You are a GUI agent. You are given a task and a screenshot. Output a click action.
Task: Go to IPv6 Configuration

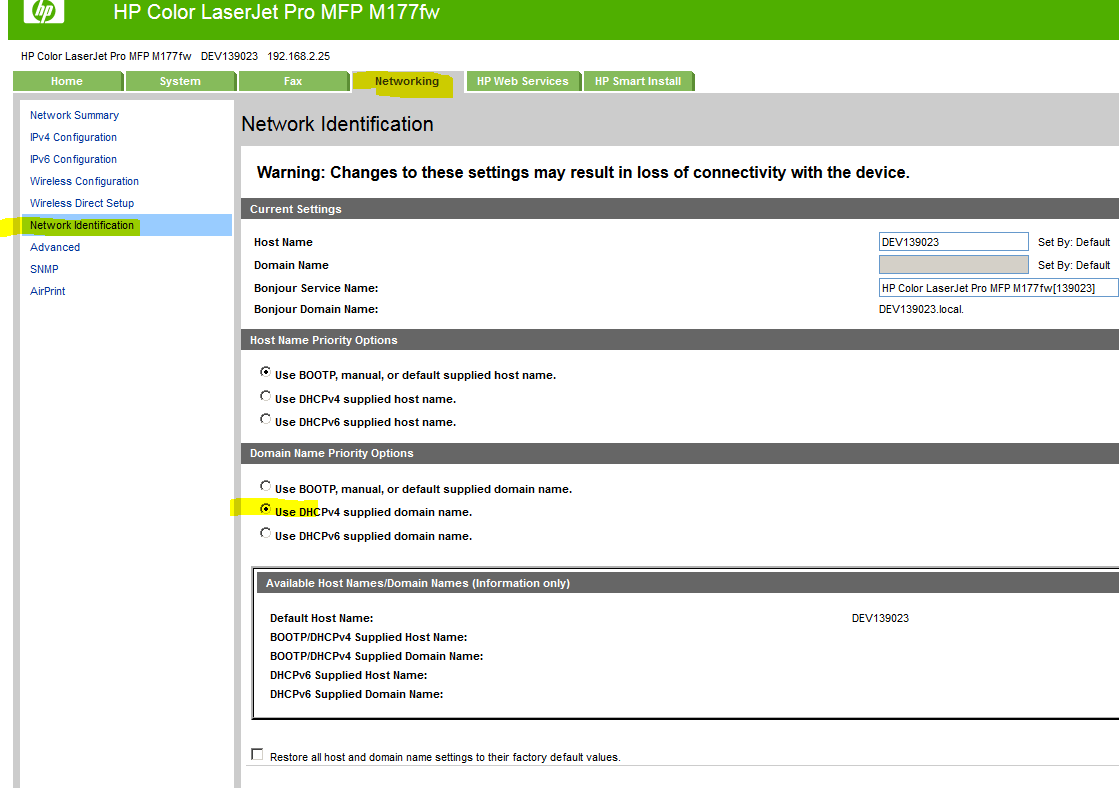[73, 159]
